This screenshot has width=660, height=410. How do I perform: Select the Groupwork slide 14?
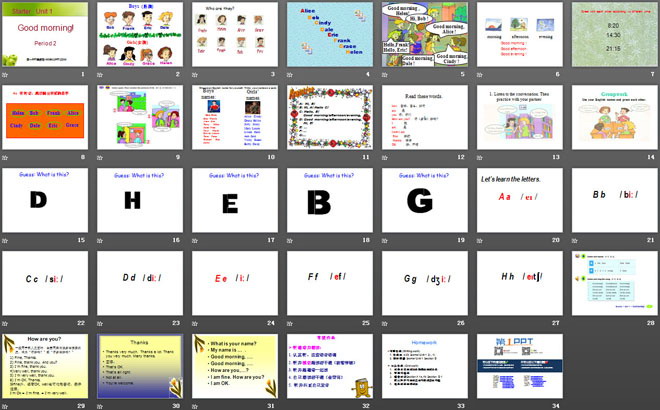(615, 117)
